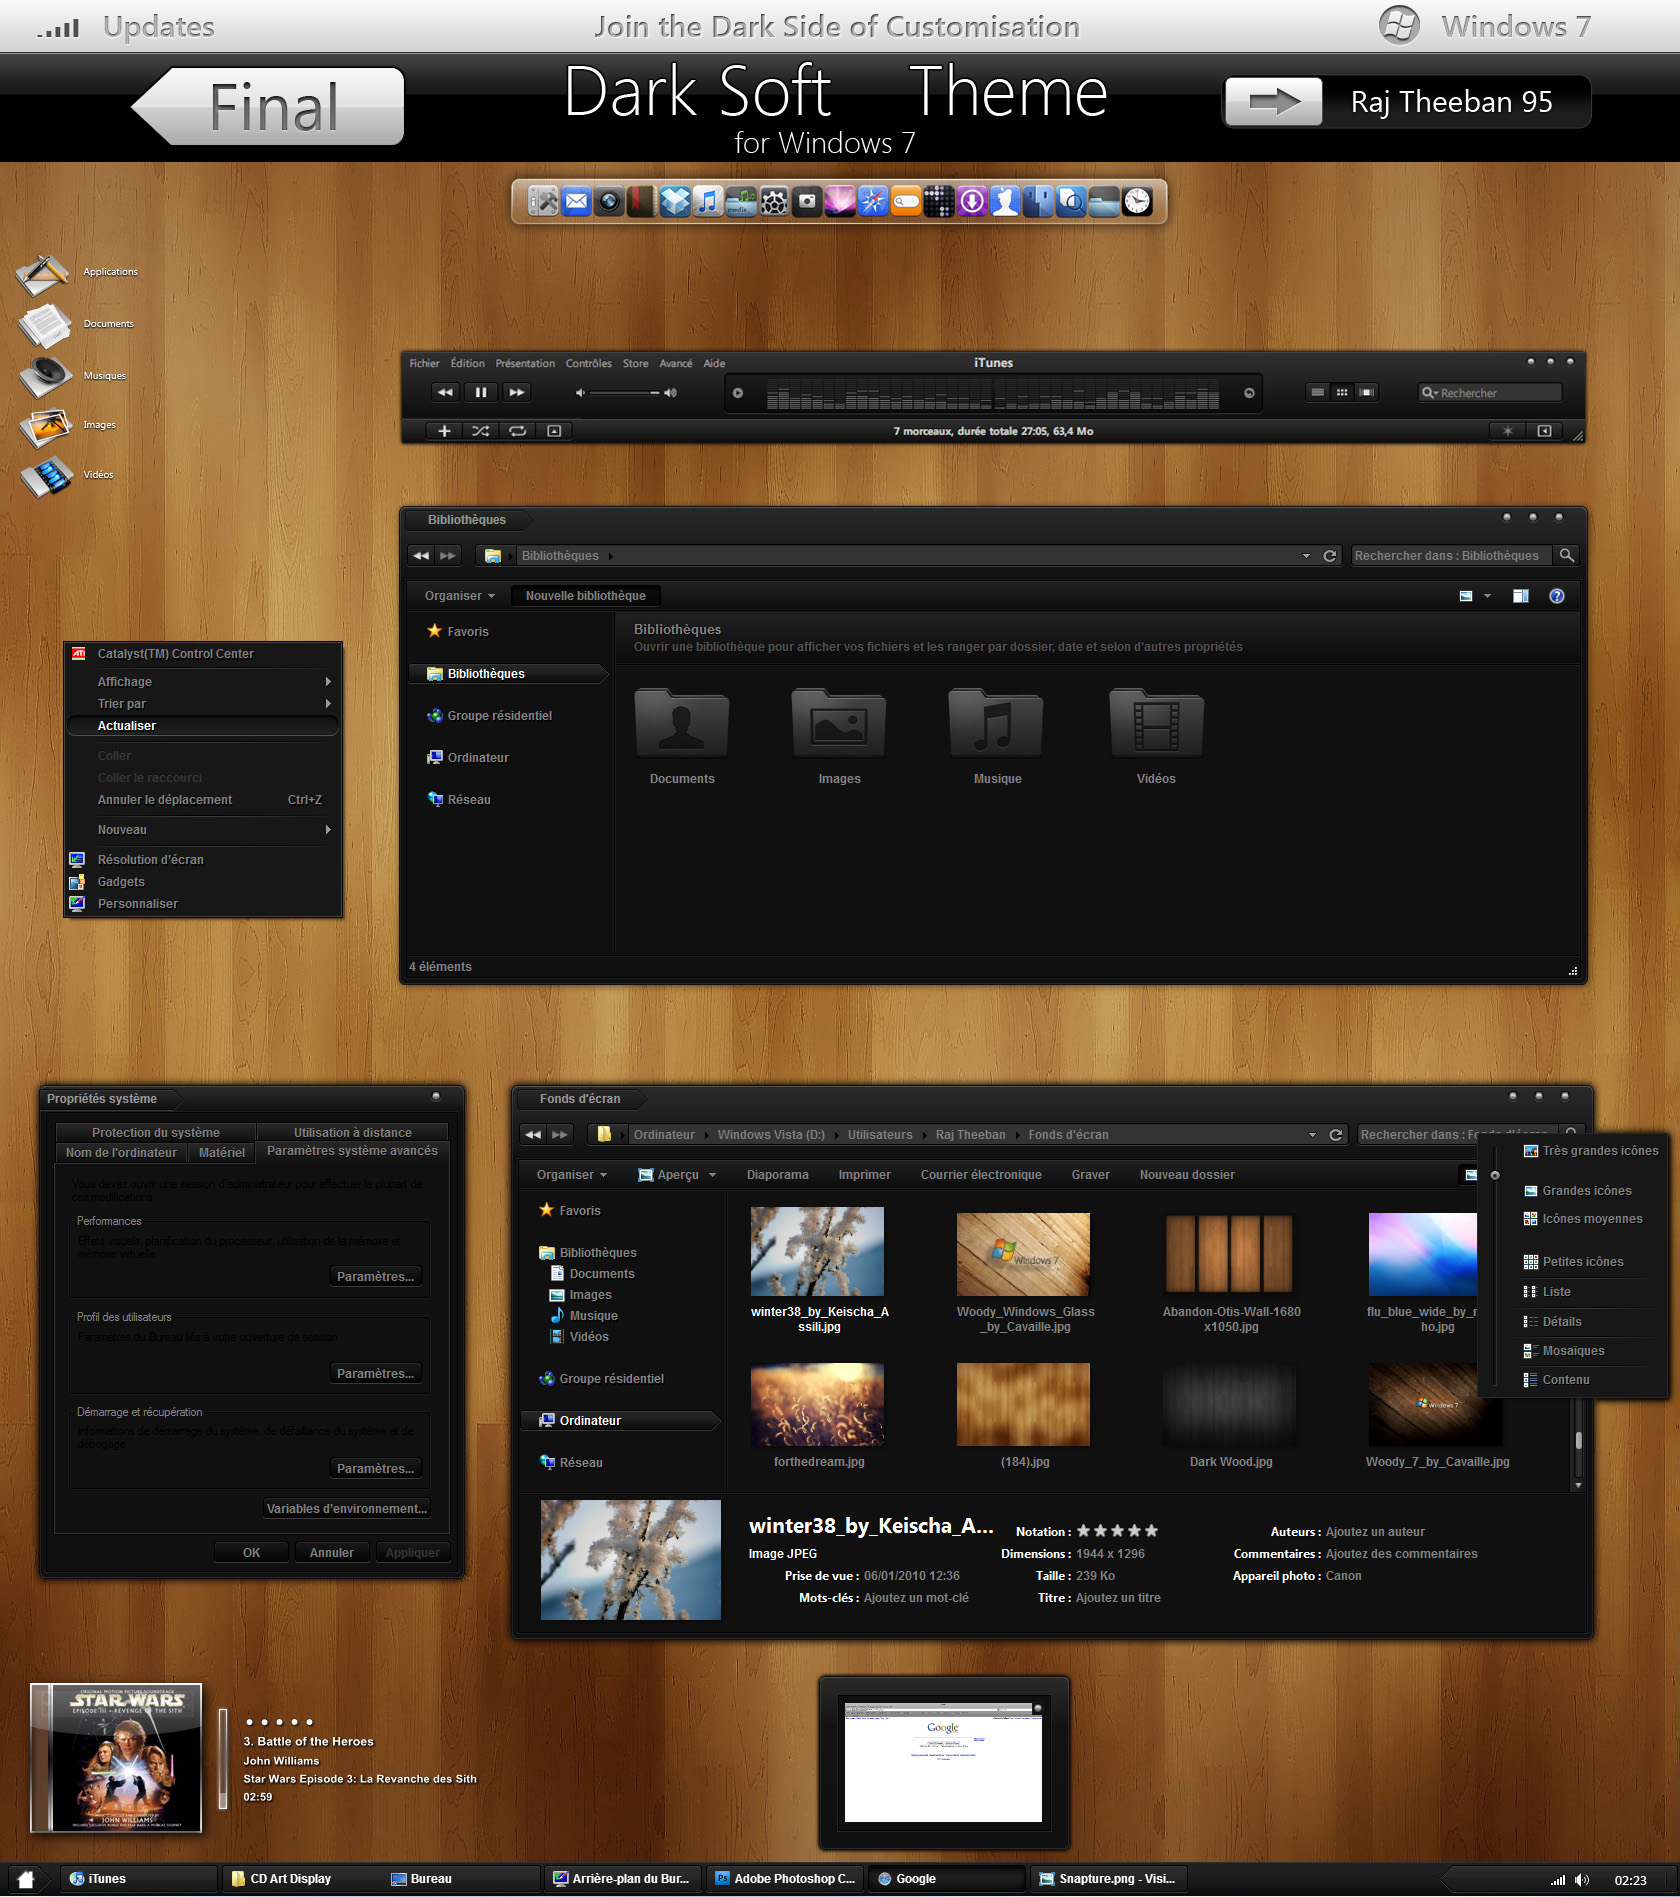Expand the Affichage submenu
This screenshot has width=1680, height=1897.
tap(203, 682)
